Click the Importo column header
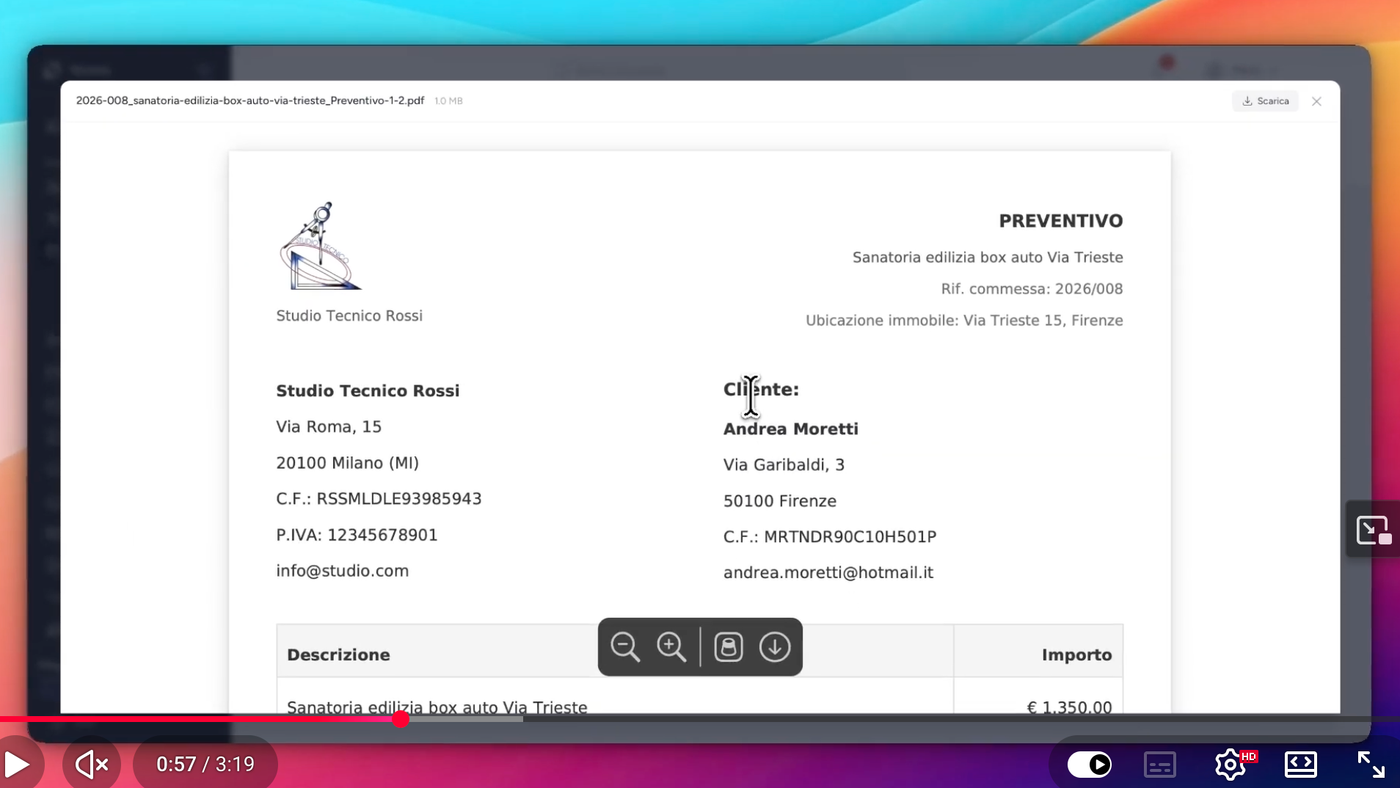This screenshot has height=788, width=1400. pos(1077,655)
